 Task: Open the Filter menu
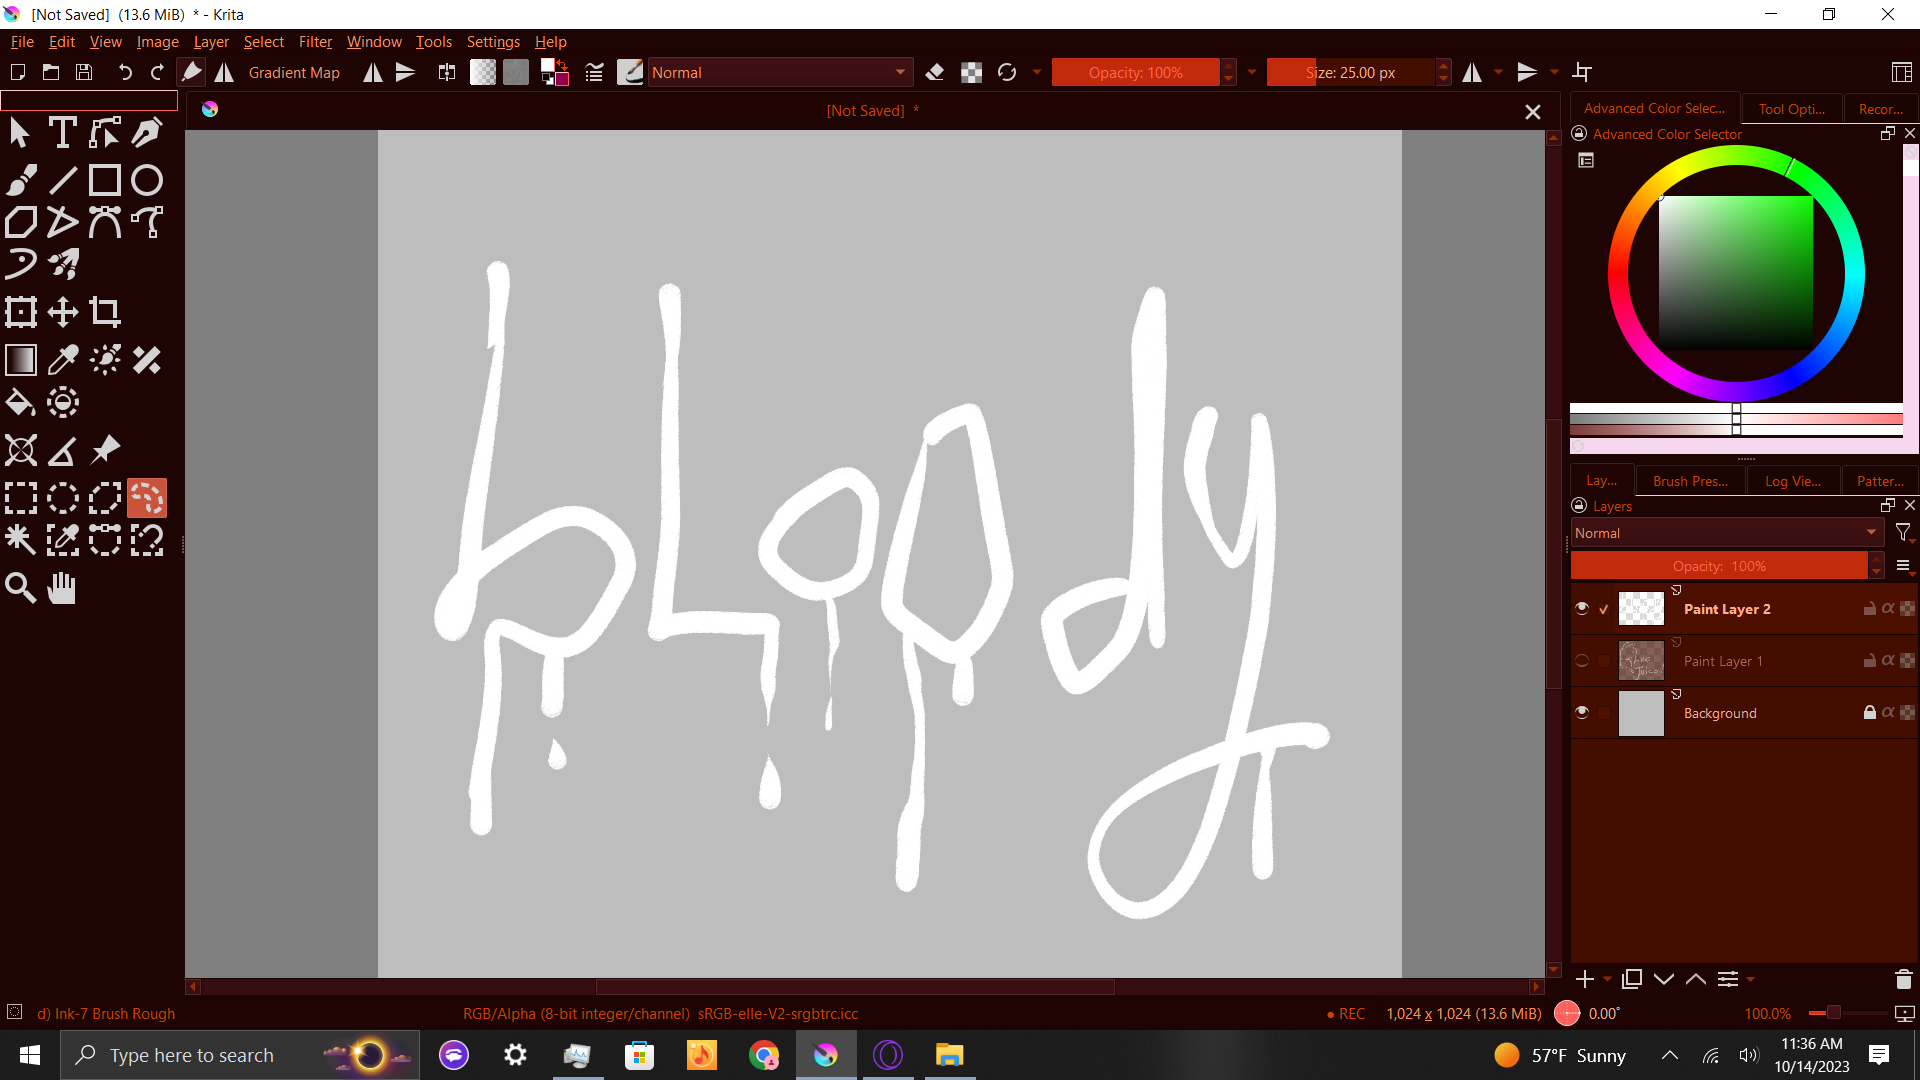tap(315, 42)
